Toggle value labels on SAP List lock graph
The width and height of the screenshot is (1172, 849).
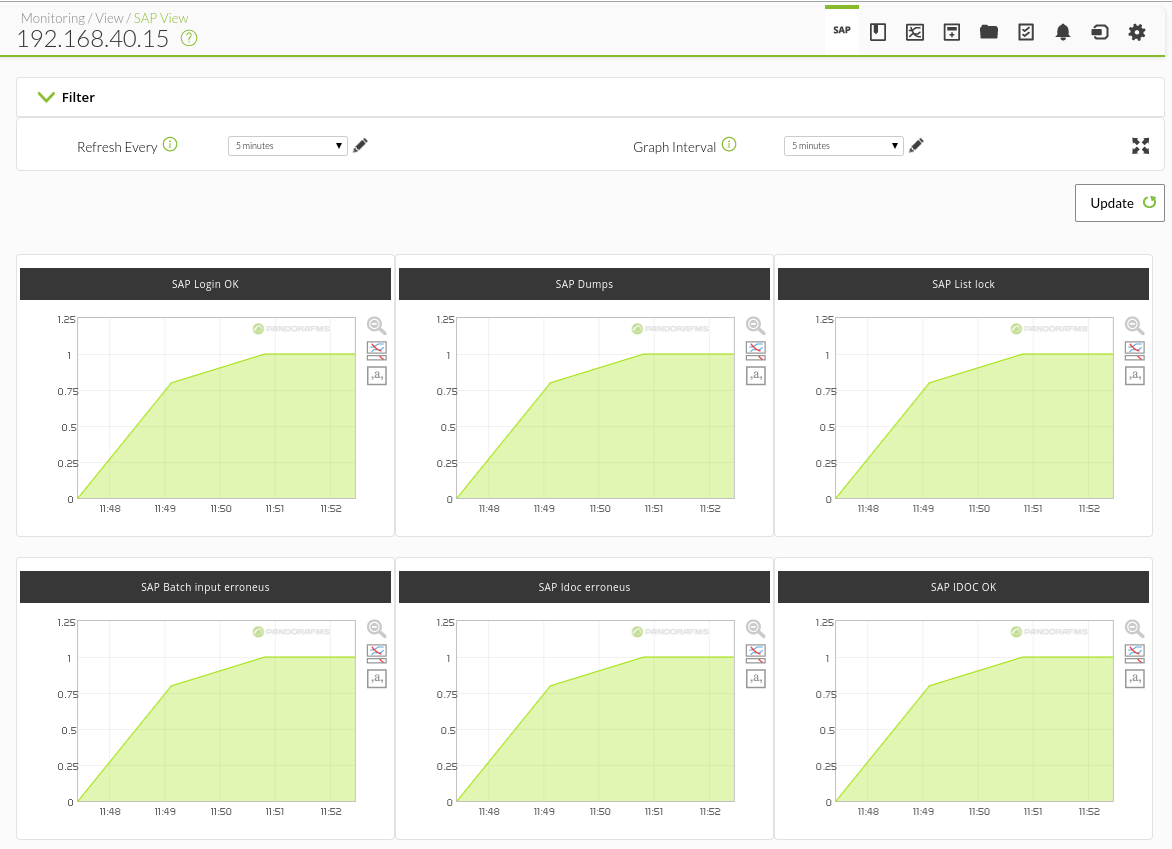tap(1135, 375)
